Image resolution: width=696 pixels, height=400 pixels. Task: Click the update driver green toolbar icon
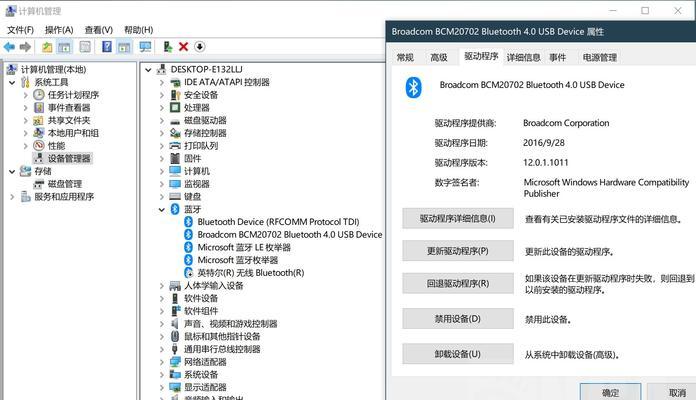(168, 47)
